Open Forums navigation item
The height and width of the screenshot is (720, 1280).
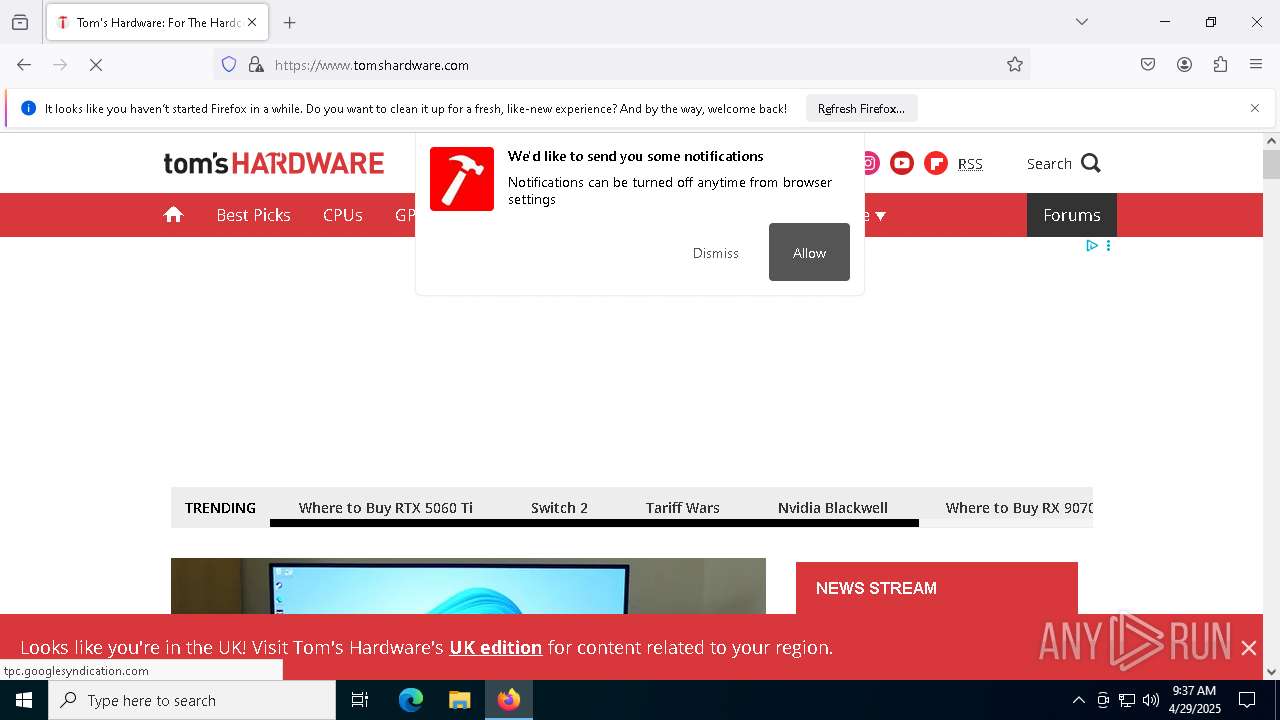coord(1072,215)
